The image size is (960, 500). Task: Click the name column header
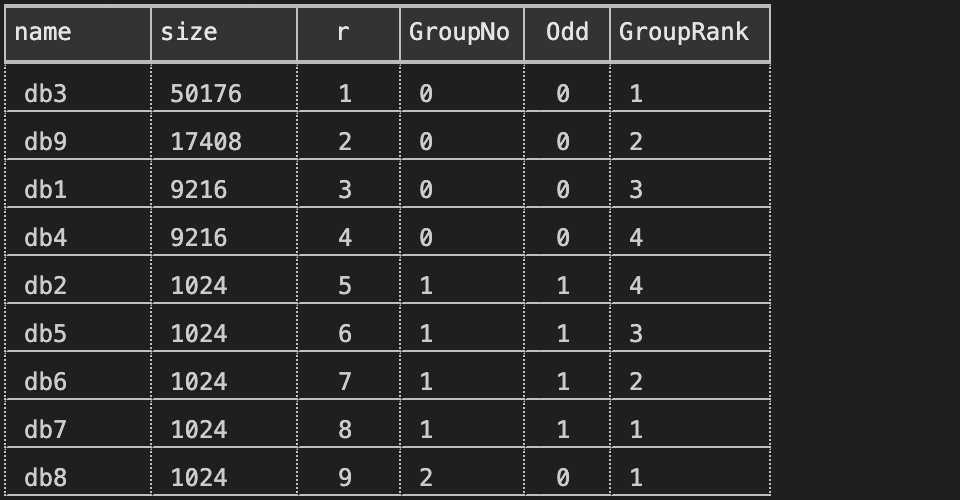point(78,33)
